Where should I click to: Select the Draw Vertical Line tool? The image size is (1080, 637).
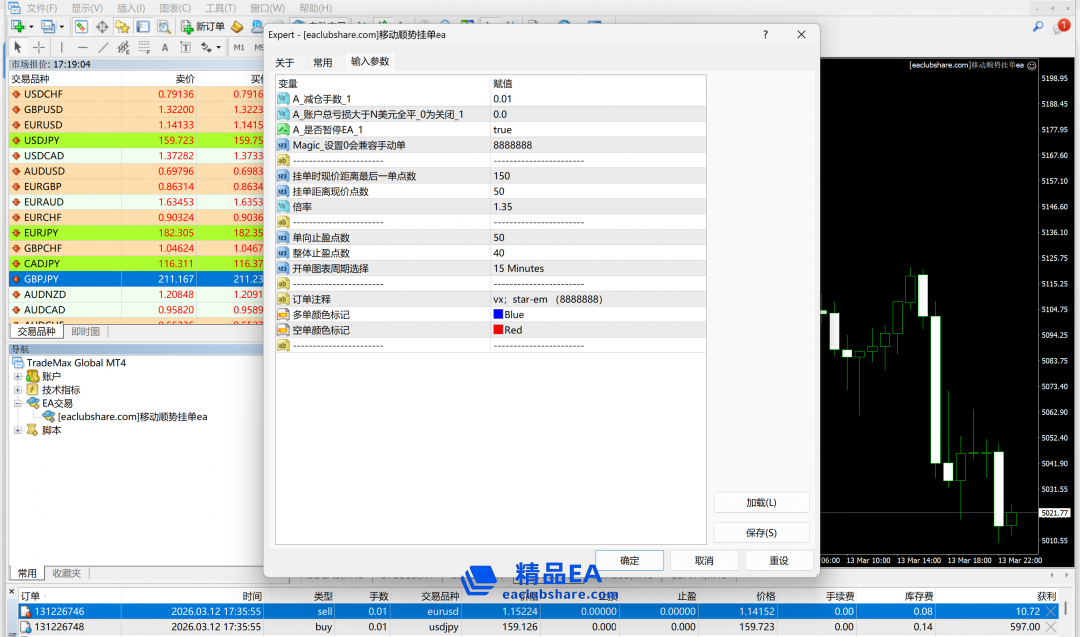point(62,47)
